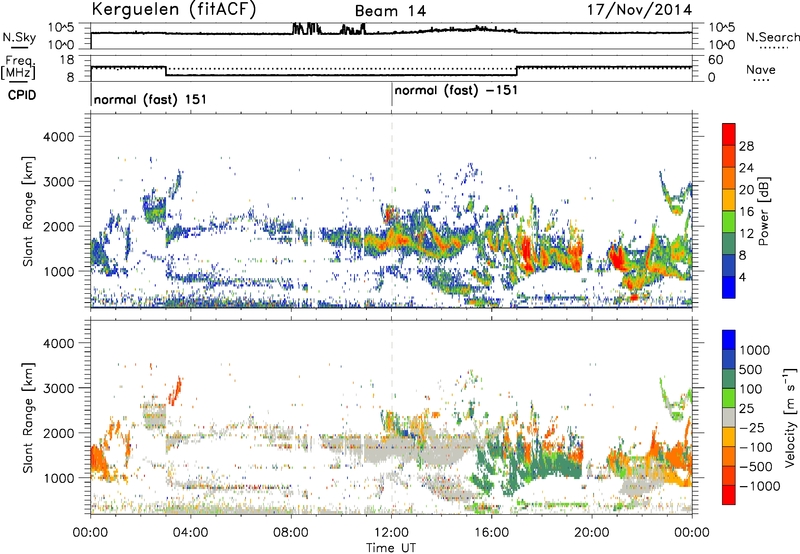The image size is (800, 554).
Task: Select the "12" tick on the Power colorbar
Action: [x=746, y=234]
